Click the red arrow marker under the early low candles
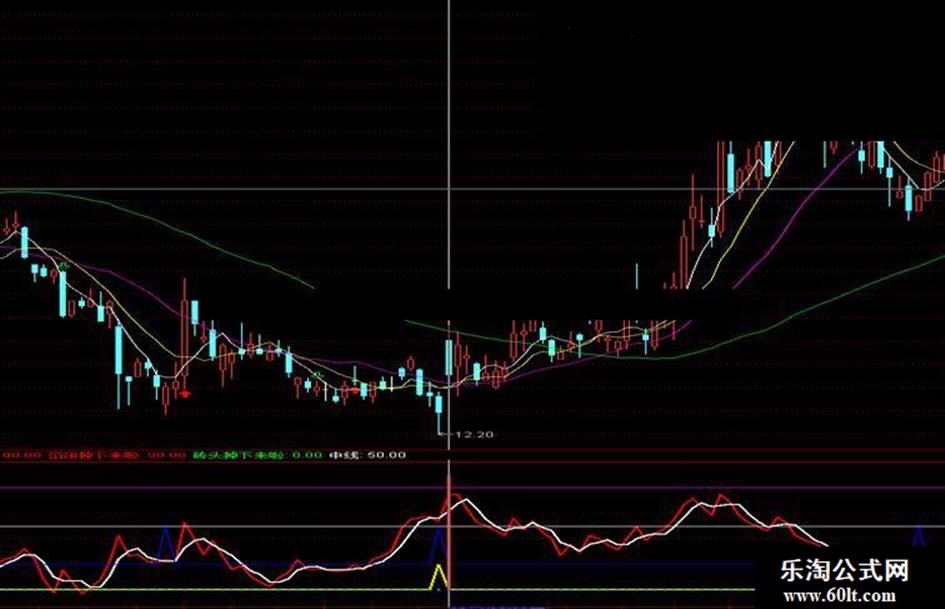Viewport: 945px width, 609px height. click(185, 394)
